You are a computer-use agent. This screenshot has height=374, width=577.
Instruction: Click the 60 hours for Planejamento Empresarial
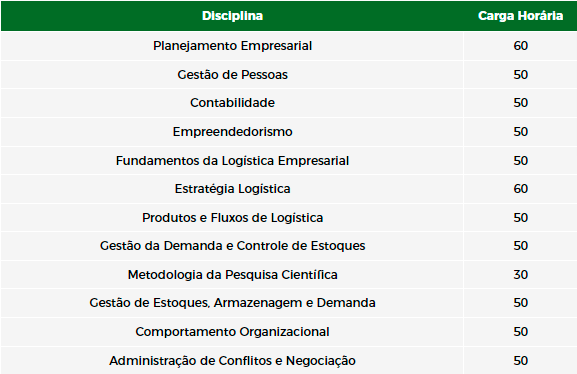(520, 46)
